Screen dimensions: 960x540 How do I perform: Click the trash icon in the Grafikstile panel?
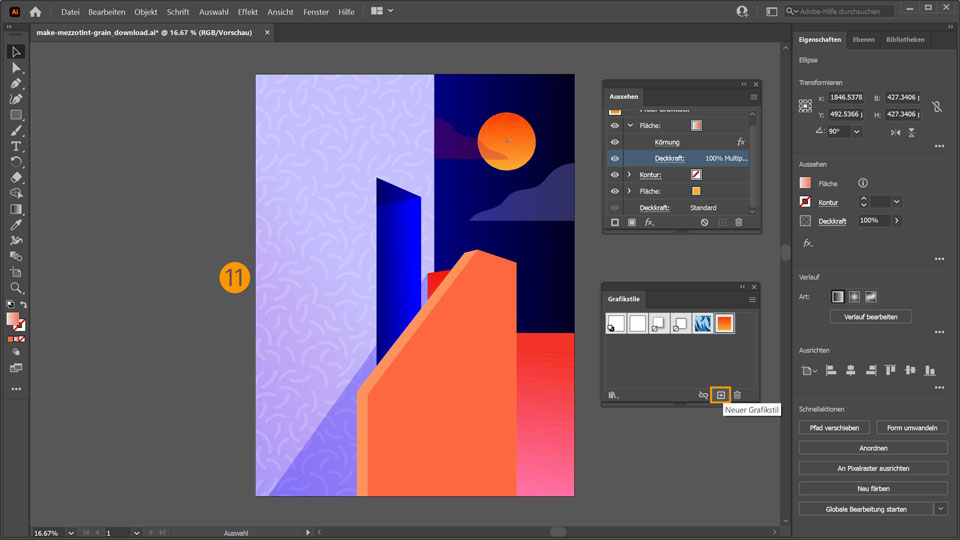(738, 395)
